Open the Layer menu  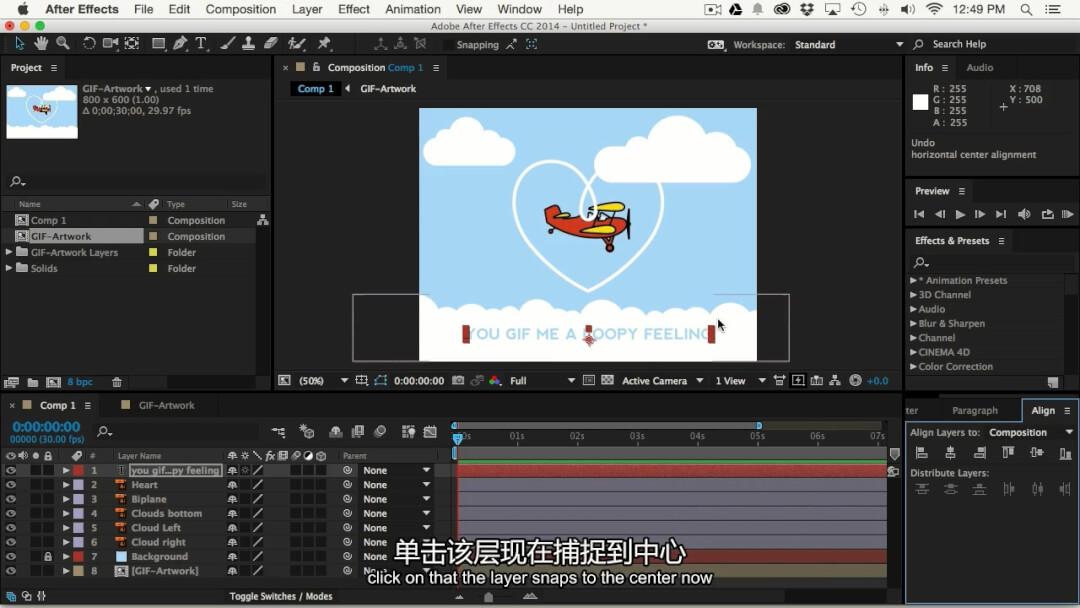click(x=307, y=9)
